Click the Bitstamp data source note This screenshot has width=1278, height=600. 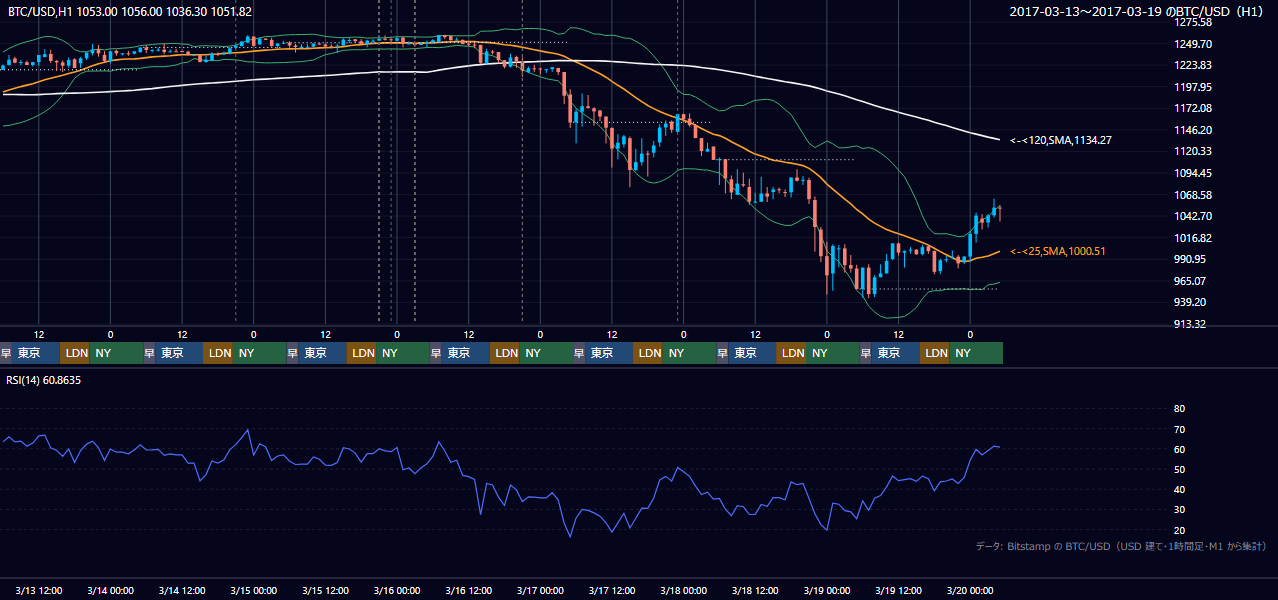pyautogui.click(x=1121, y=546)
